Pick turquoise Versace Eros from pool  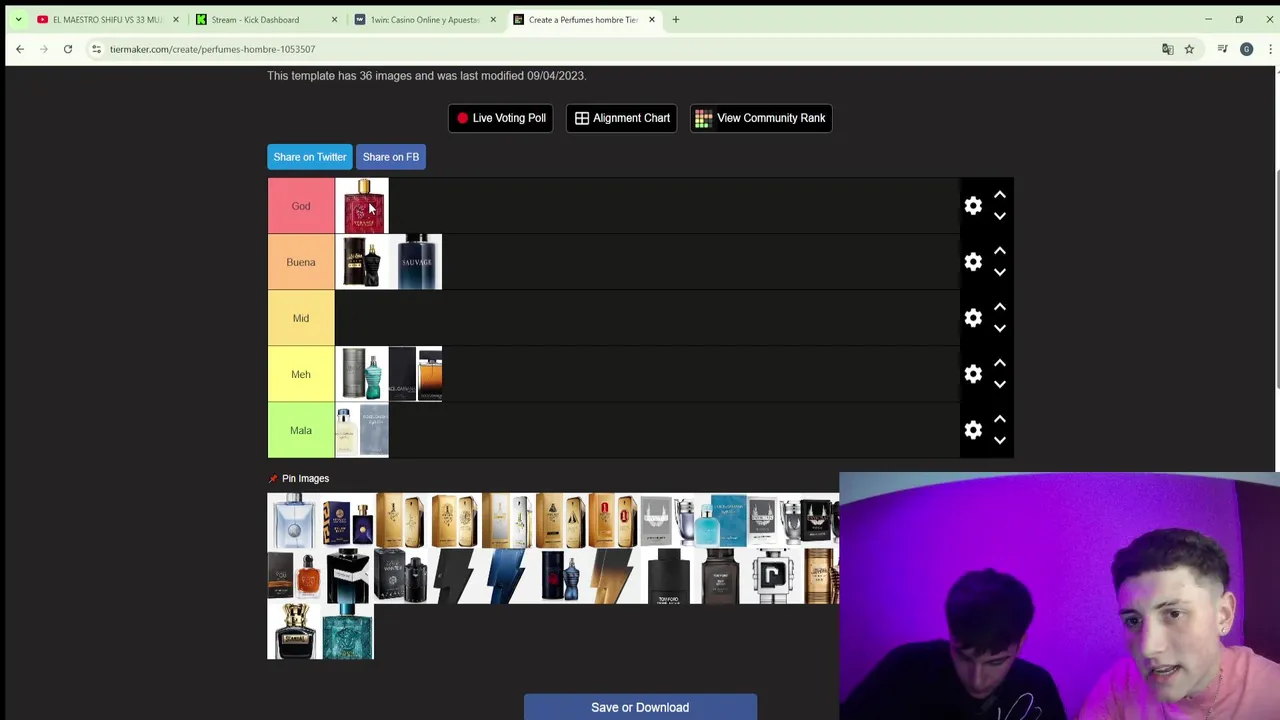tap(348, 631)
